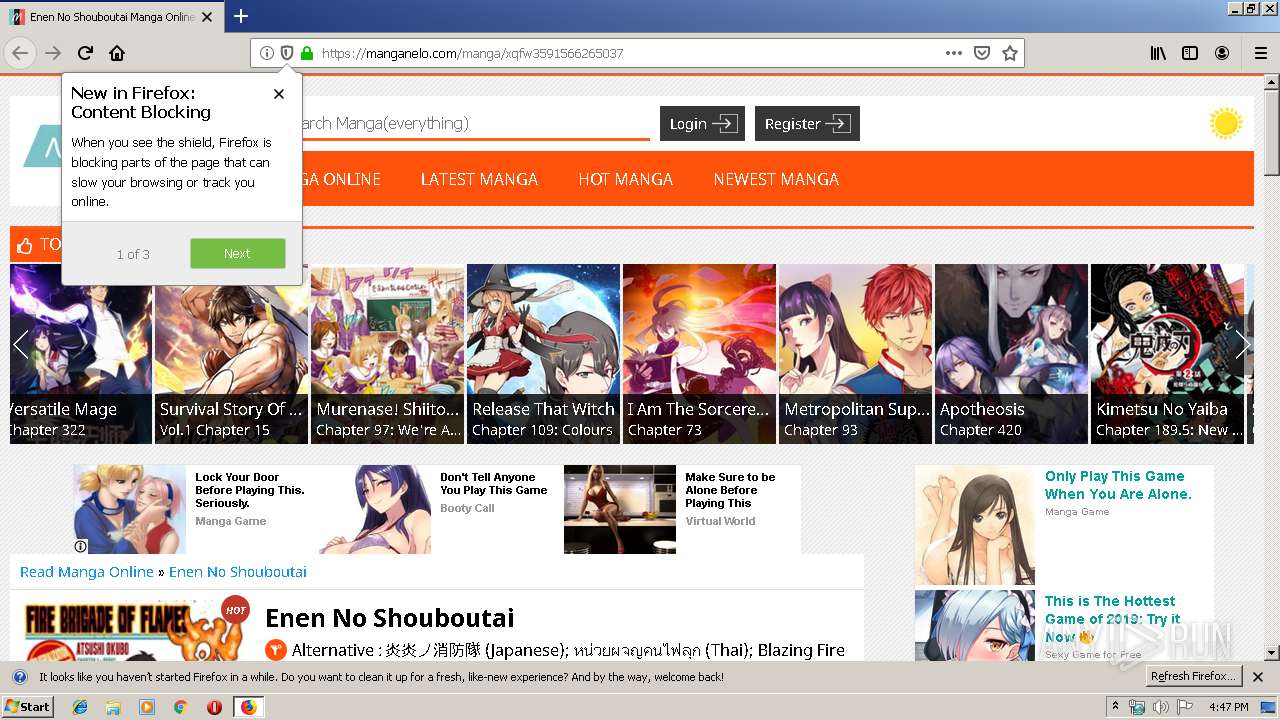Click Next in Content Blocking tour
Viewport: 1280px width, 720px height.
tap(237, 253)
